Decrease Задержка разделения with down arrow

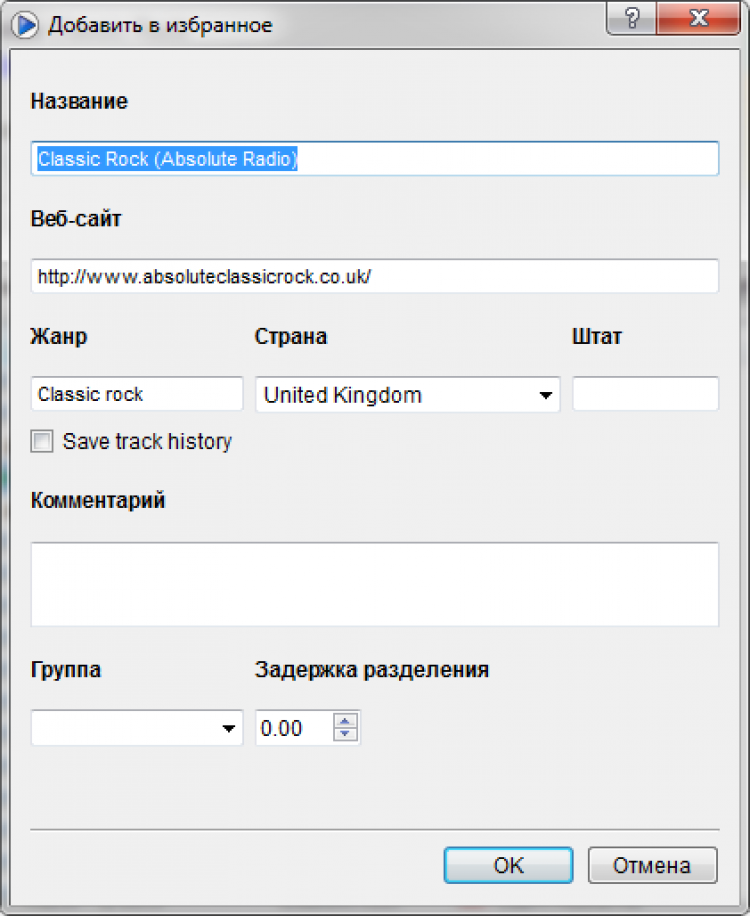[346, 735]
